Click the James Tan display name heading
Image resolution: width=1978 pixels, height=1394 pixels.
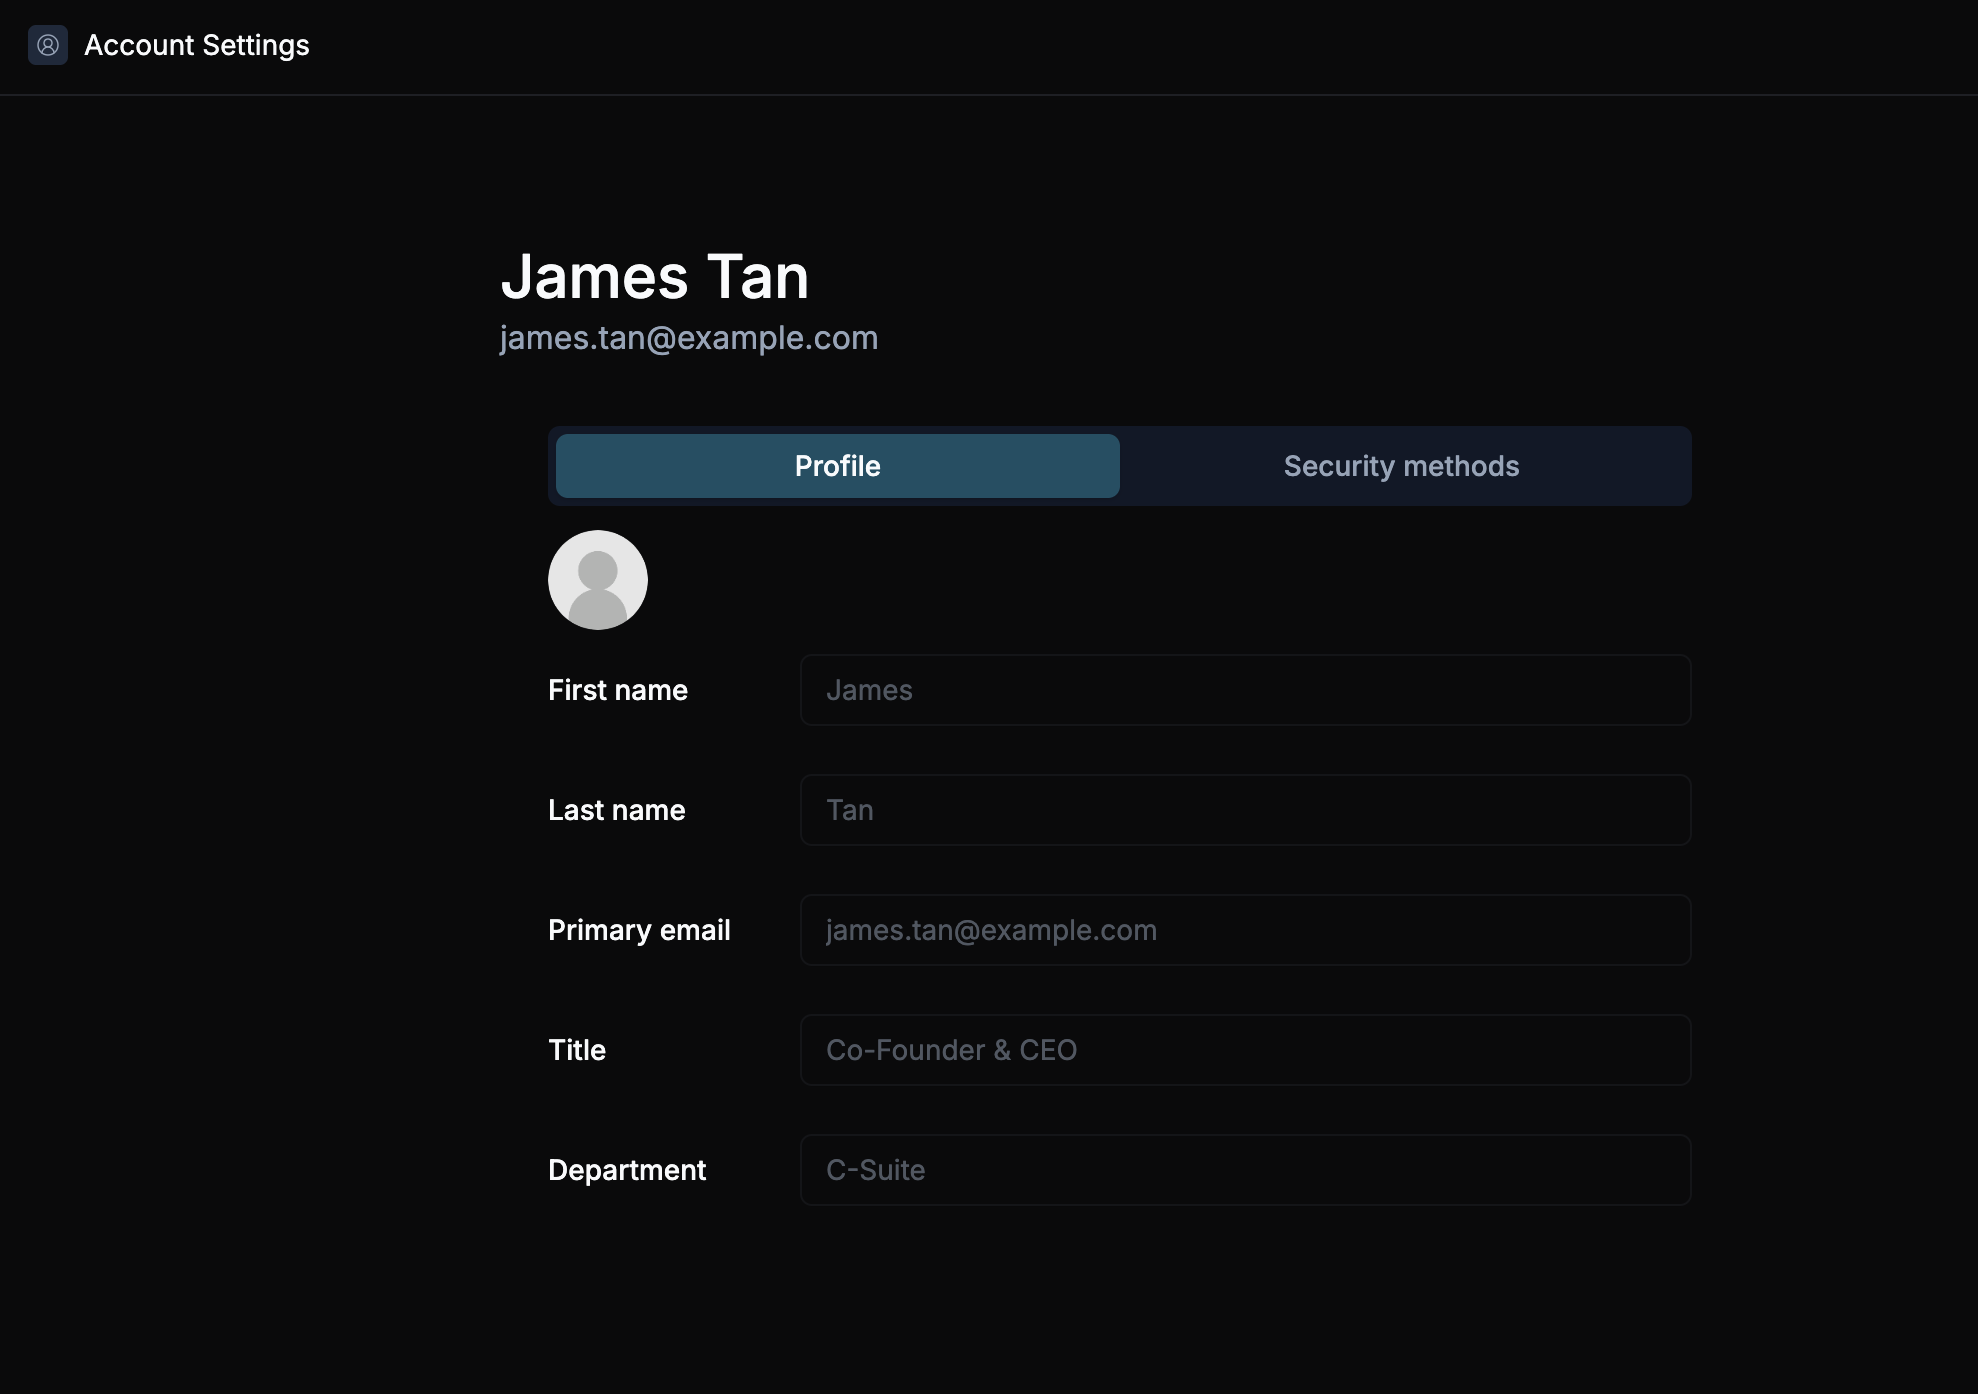655,277
